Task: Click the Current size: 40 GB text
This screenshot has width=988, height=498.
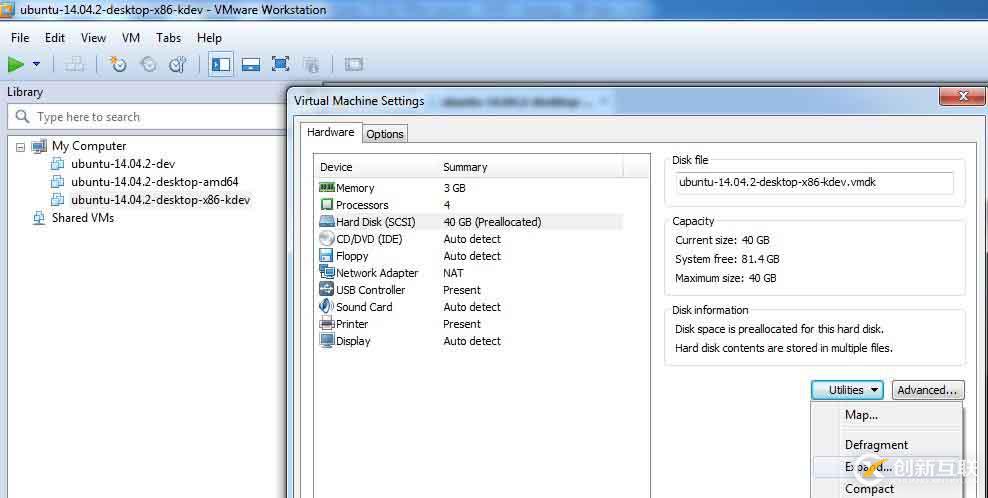Action: [x=722, y=240]
